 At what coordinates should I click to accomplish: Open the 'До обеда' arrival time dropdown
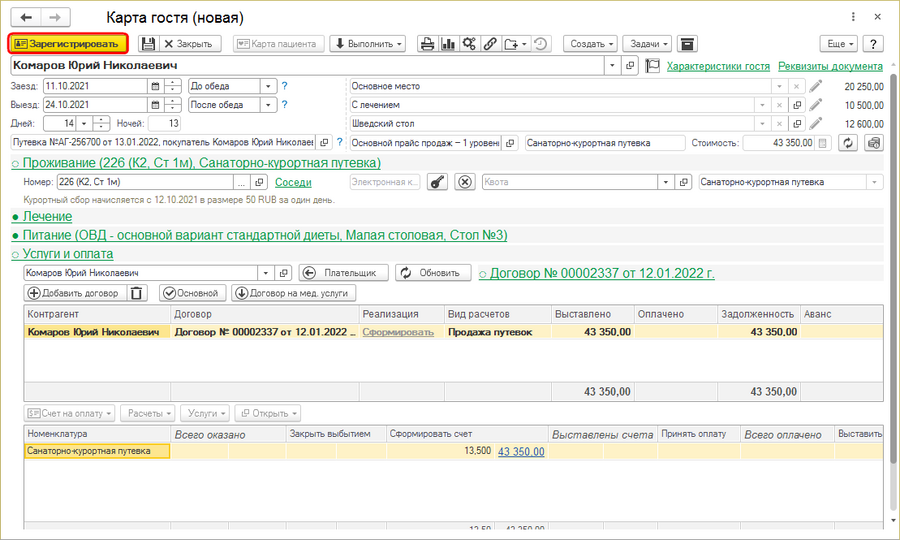pos(268,86)
